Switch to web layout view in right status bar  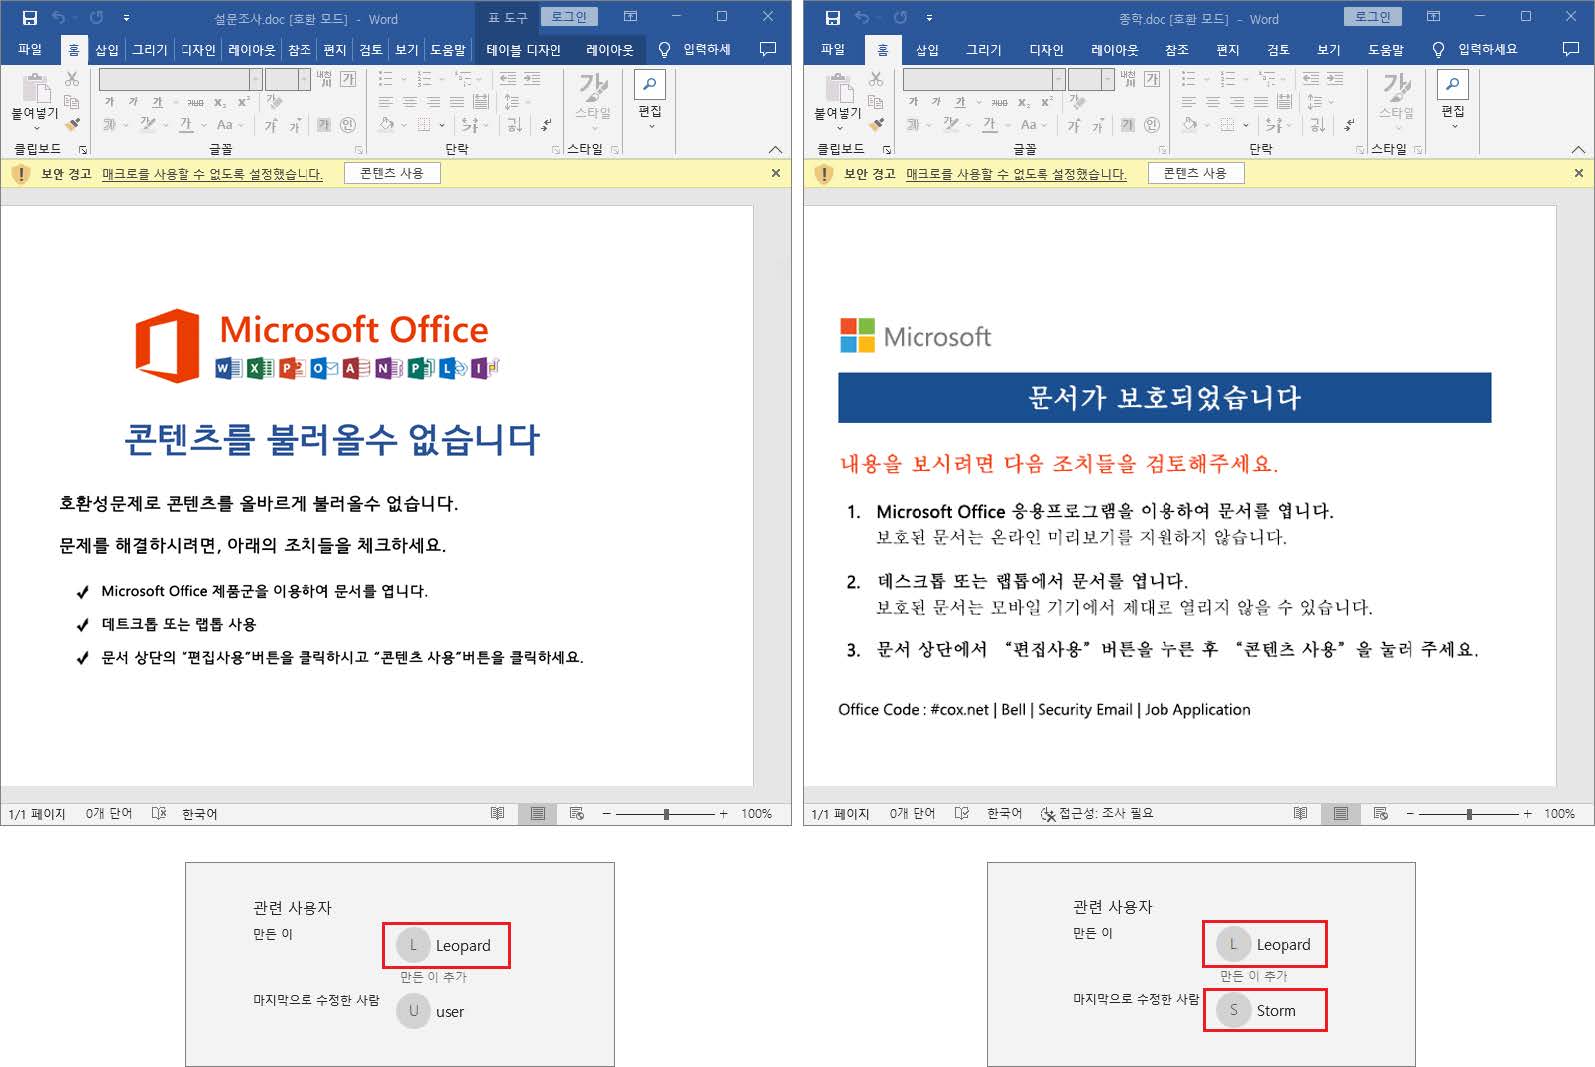pyautogui.click(x=1380, y=813)
